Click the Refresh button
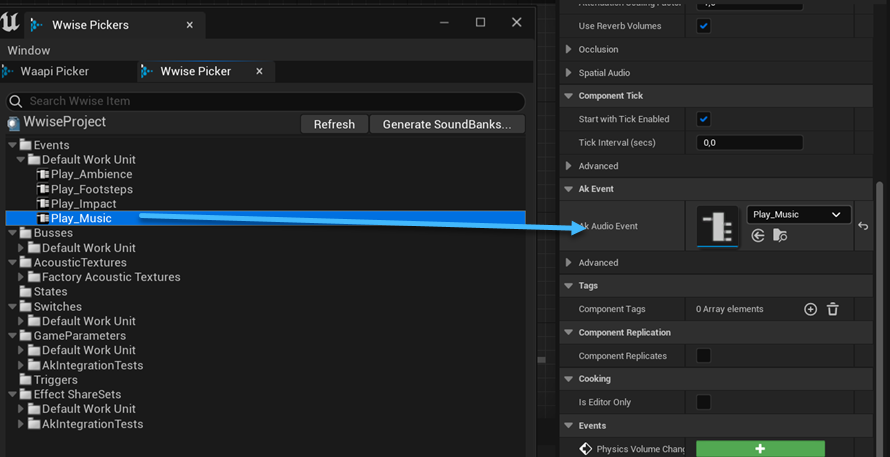The width and height of the screenshot is (890, 457). [x=334, y=124]
